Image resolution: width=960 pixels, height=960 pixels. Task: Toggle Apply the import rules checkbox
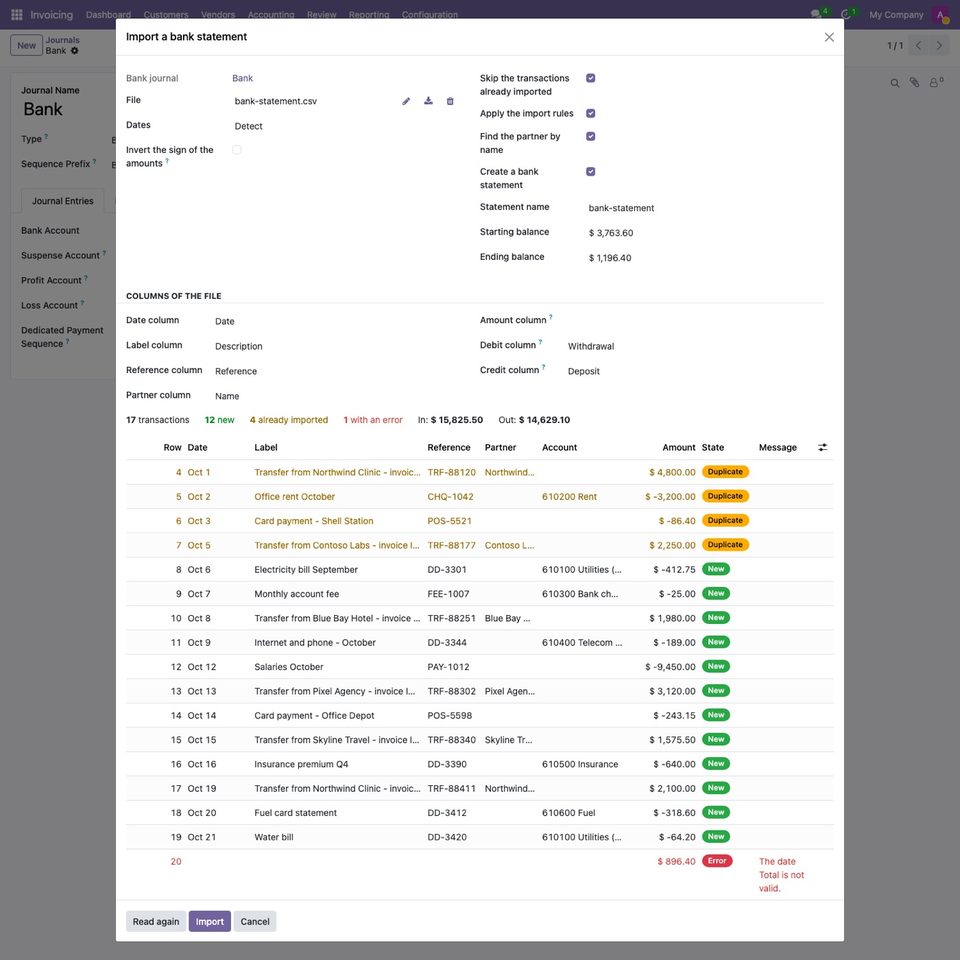590,113
